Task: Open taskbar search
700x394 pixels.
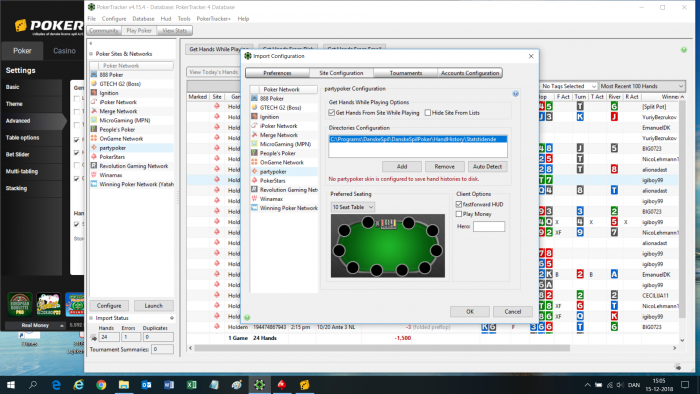Action: (x=33, y=385)
